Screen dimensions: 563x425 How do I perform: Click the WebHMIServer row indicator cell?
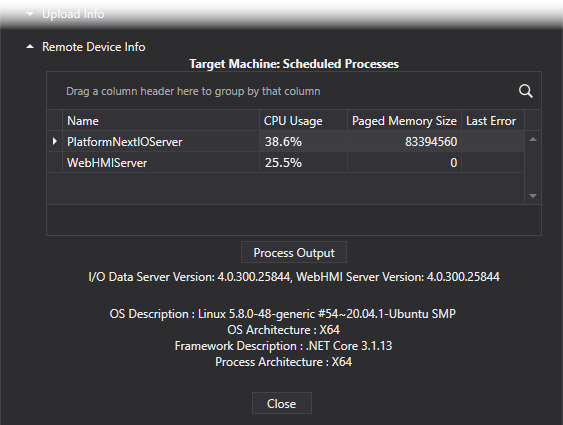pyautogui.click(x=55, y=163)
